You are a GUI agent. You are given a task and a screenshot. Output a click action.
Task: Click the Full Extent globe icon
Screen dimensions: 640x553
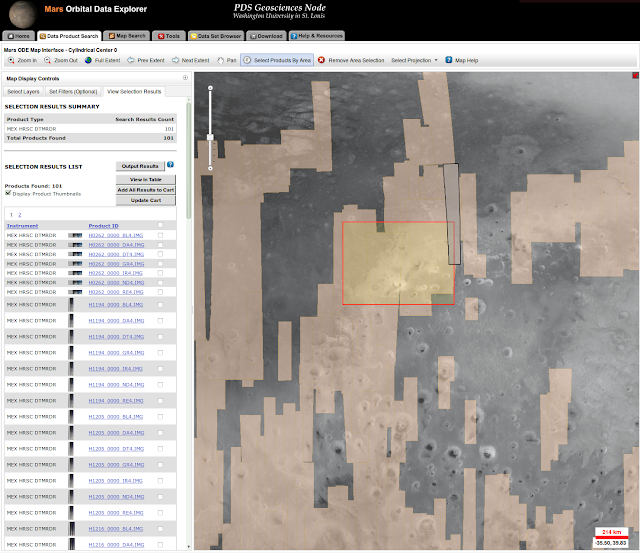click(x=102, y=60)
